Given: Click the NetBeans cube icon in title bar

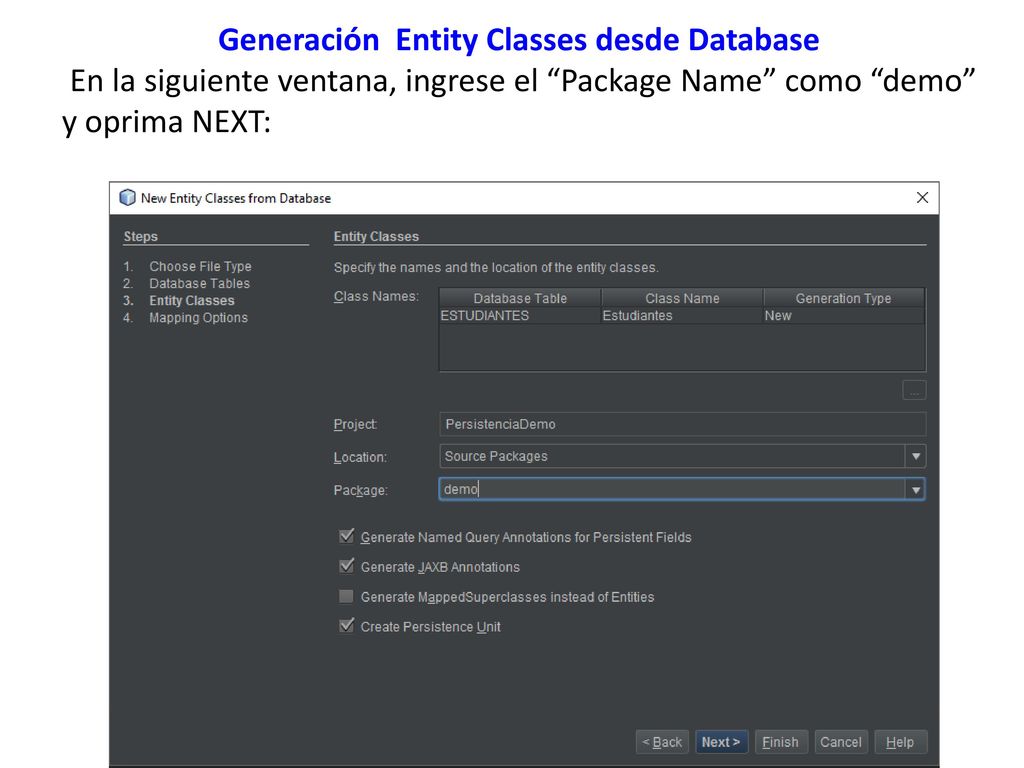Looking at the screenshot, I should (127, 197).
